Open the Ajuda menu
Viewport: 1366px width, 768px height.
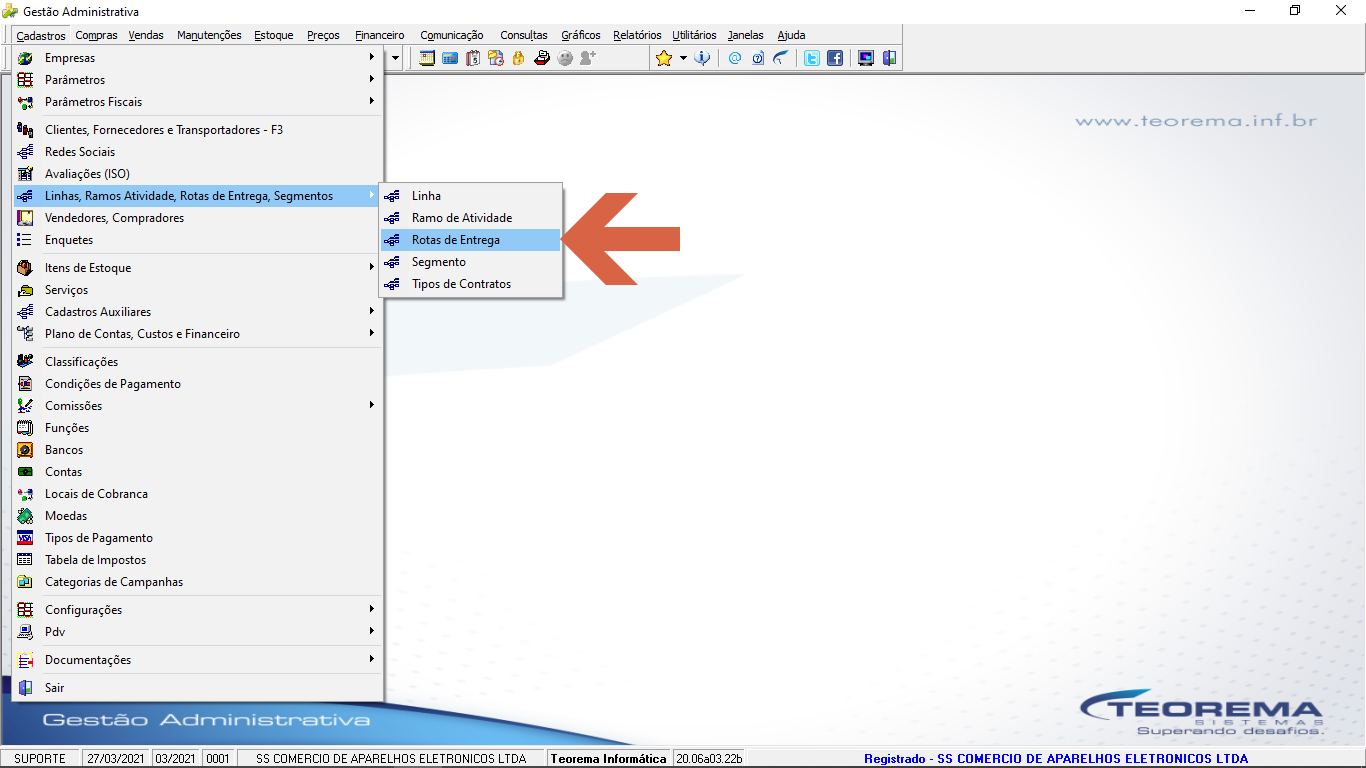pos(791,35)
